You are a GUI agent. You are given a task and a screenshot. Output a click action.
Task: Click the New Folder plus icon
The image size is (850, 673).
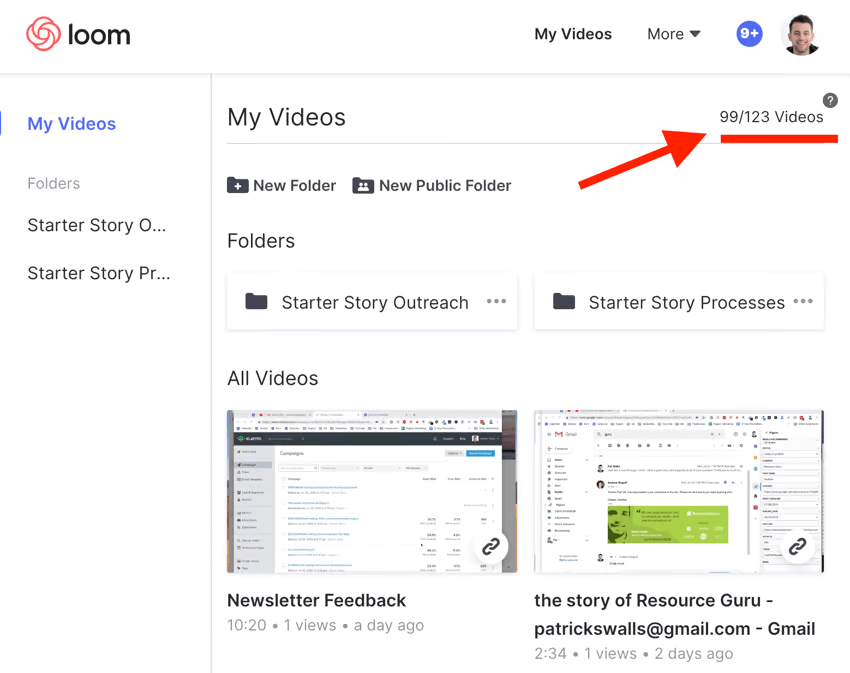[238, 185]
